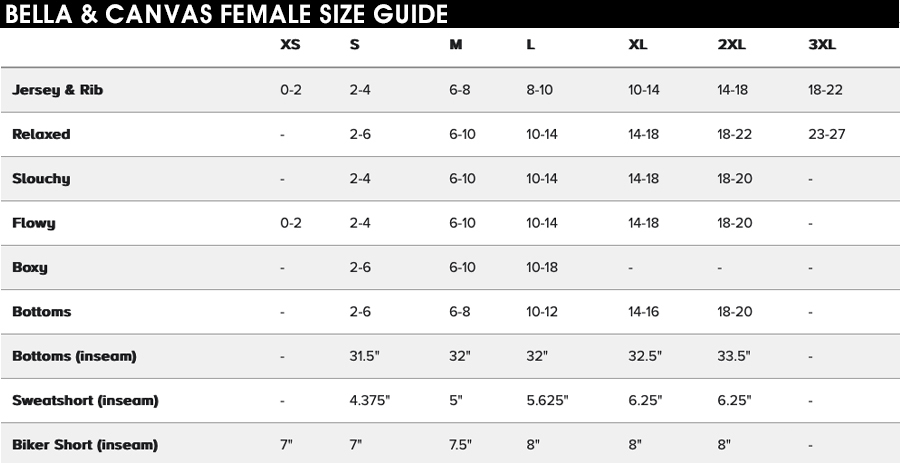Select the Bottoms (inseam) row label
The image size is (900, 463).
click(74, 356)
